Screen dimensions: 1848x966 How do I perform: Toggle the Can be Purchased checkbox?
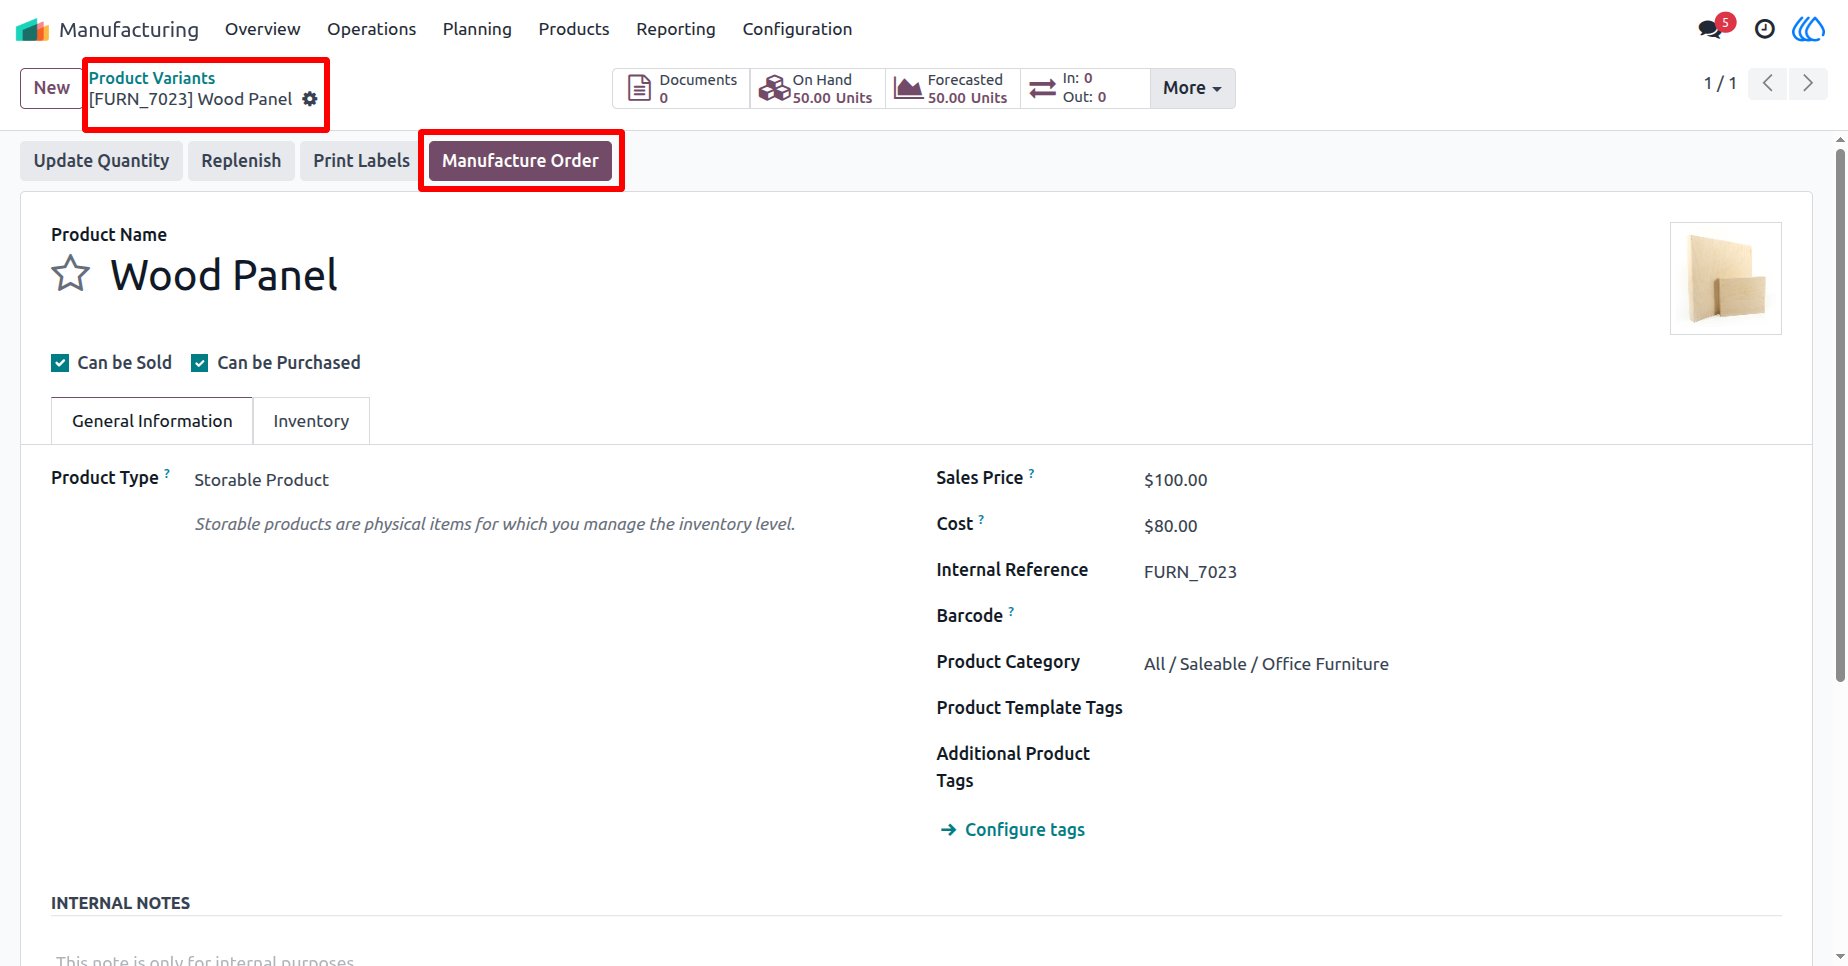[200, 363]
